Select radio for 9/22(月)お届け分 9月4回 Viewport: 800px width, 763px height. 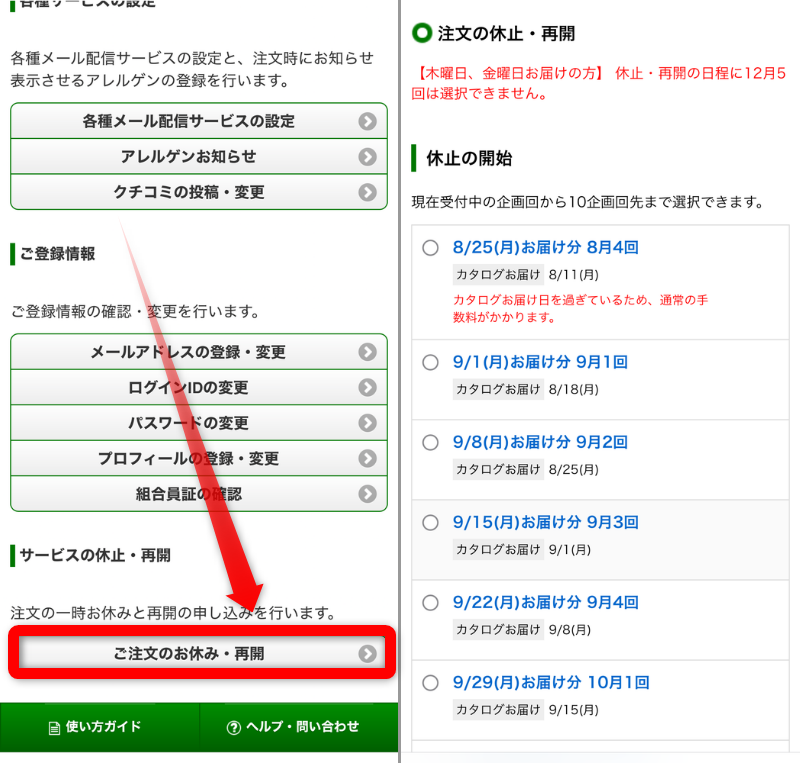click(430, 603)
